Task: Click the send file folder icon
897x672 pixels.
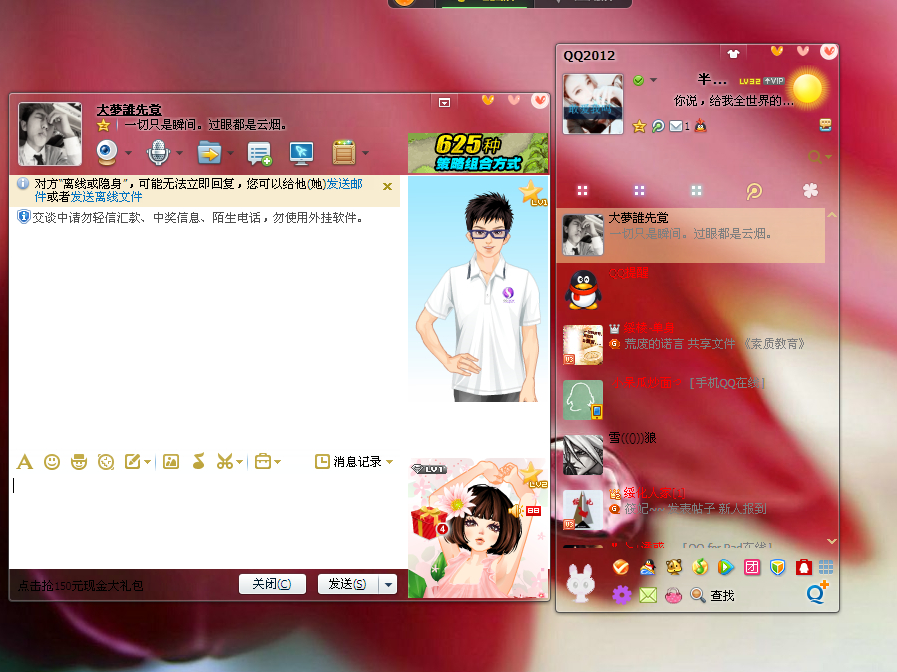Action: 209,153
